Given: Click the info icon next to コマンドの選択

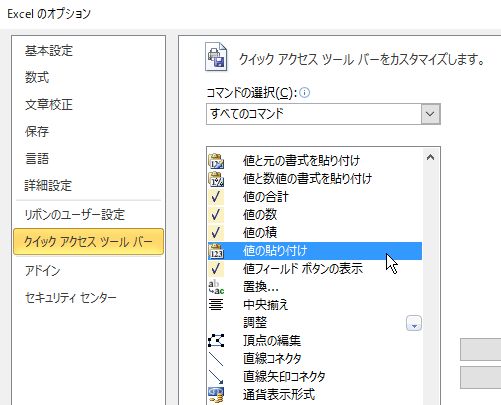Looking at the screenshot, I should click(x=304, y=92).
